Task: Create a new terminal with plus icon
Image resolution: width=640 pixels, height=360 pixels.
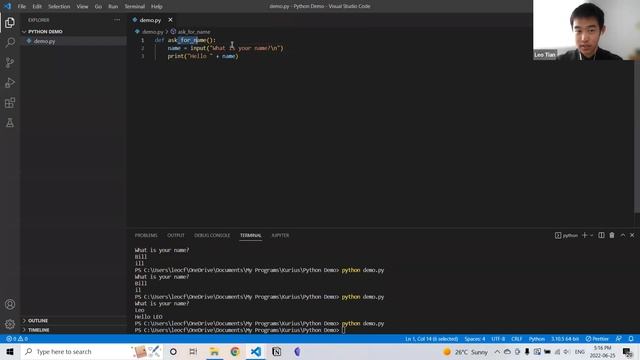Action: point(584,235)
